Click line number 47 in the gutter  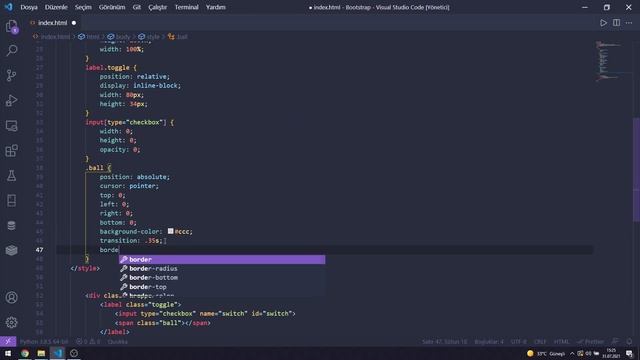coord(39,250)
